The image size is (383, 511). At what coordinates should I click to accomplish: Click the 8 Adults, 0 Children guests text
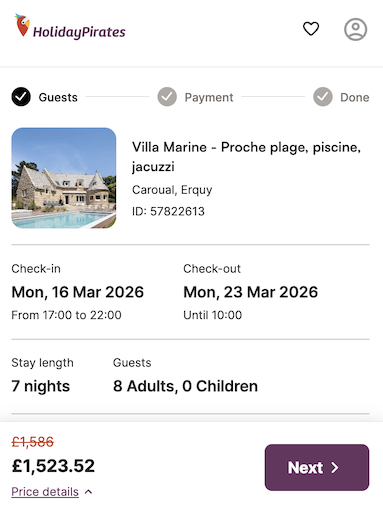(185, 386)
